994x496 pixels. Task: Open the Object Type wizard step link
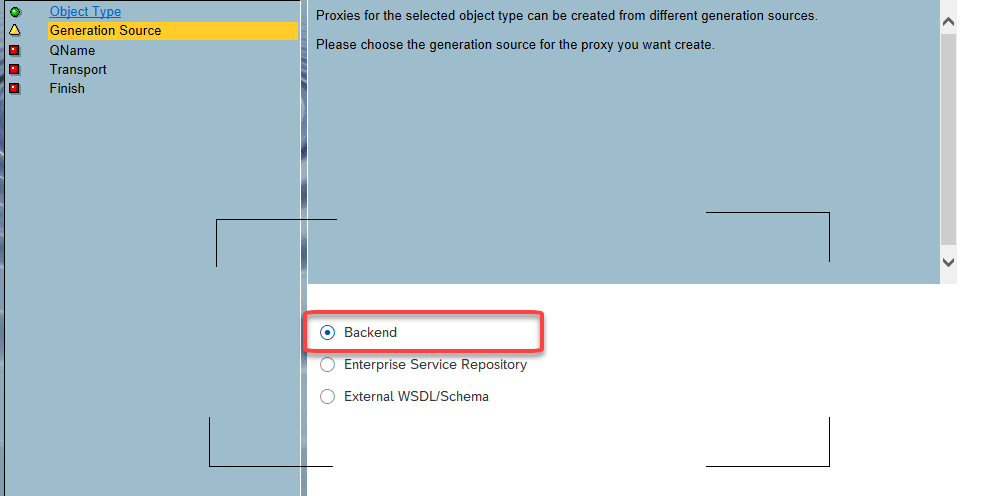click(85, 12)
